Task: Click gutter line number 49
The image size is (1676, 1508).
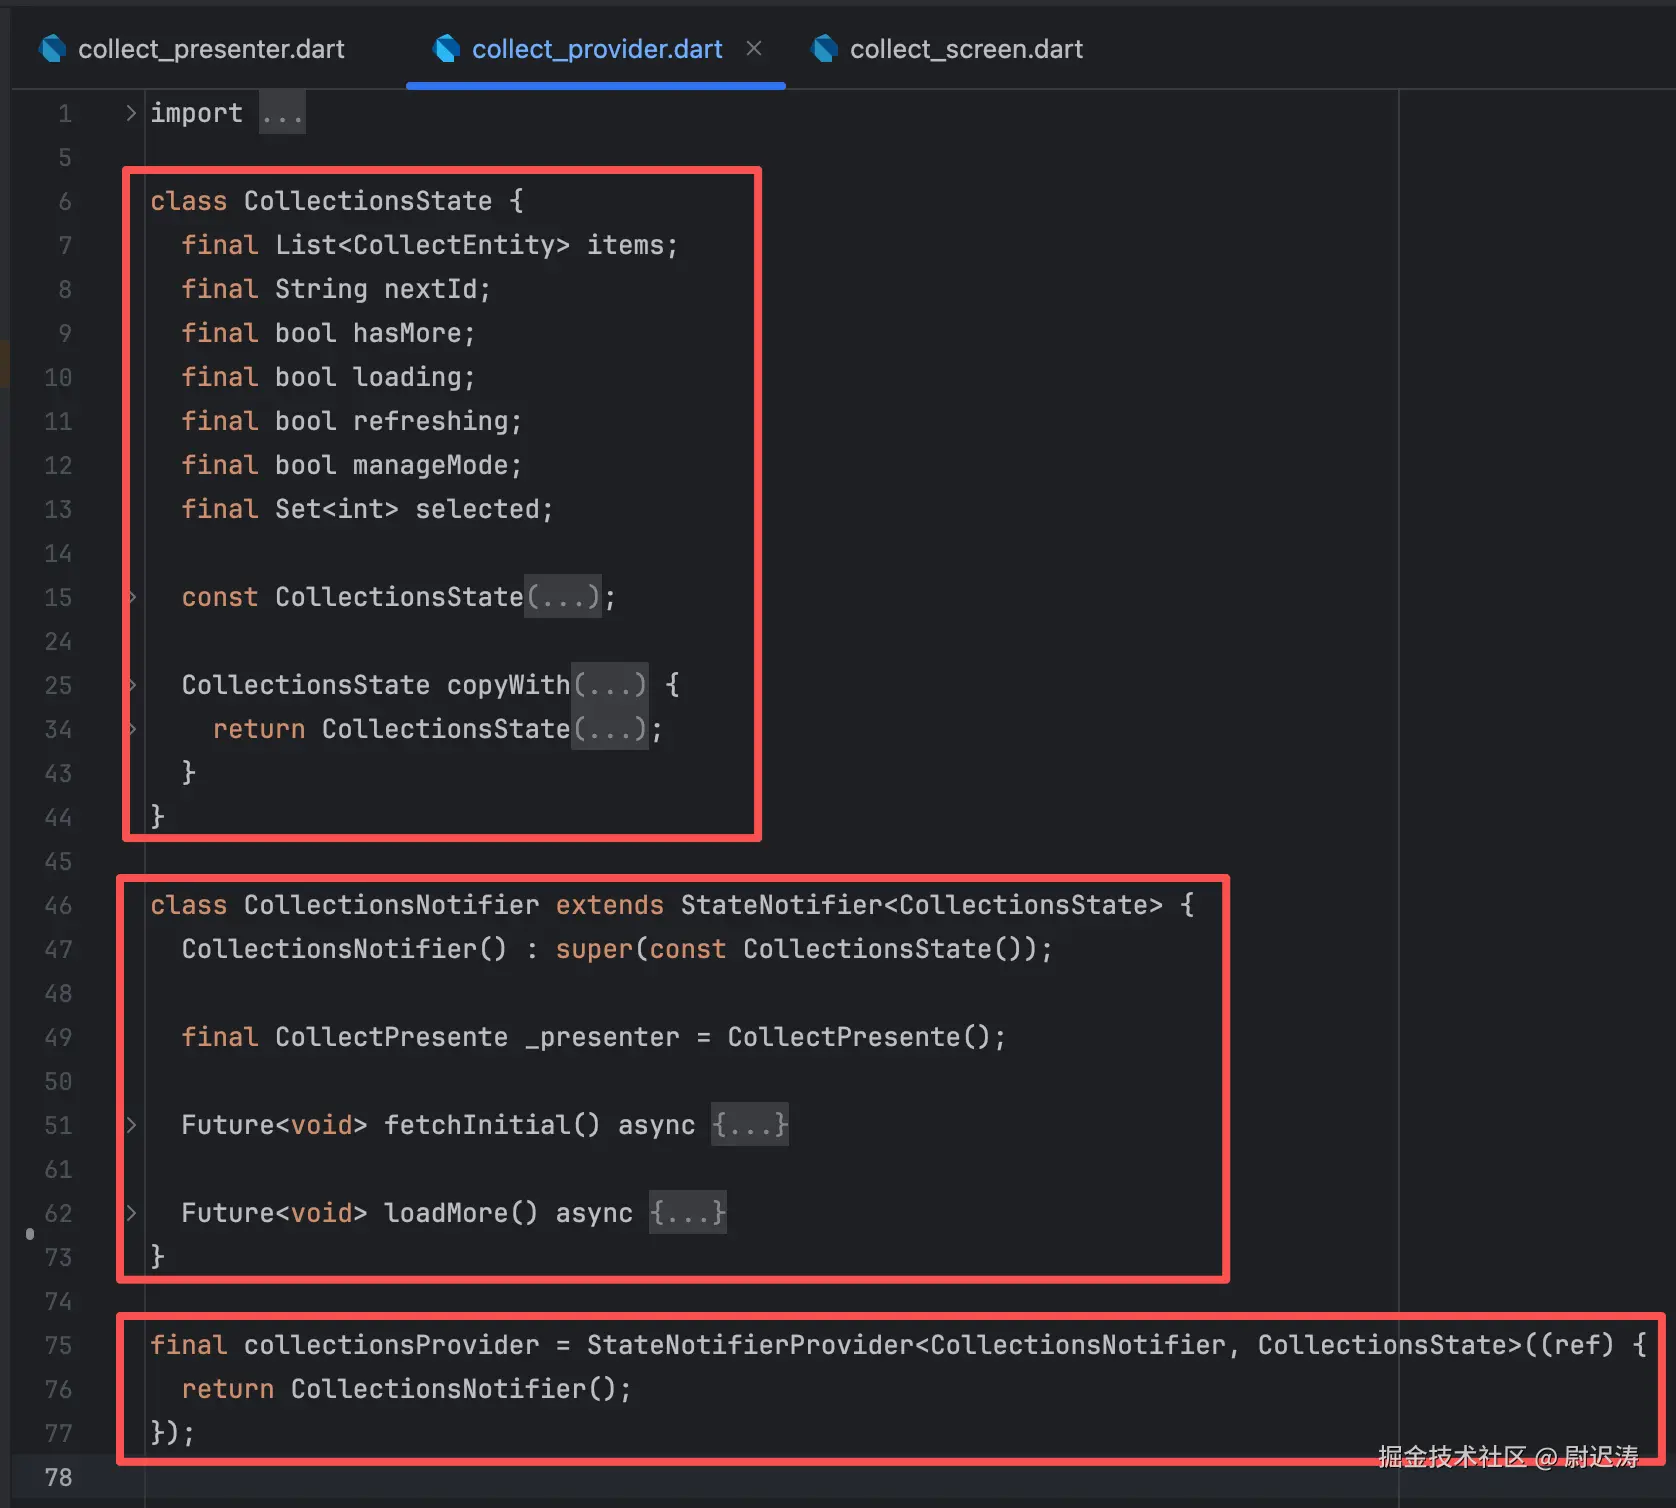Action: pyautogui.click(x=58, y=1037)
